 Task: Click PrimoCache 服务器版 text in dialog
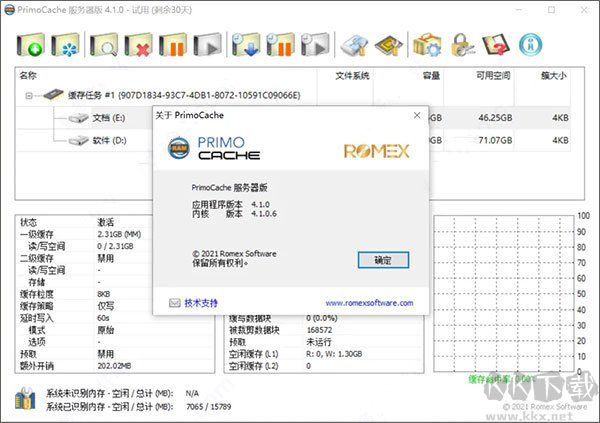pyautogui.click(x=229, y=188)
